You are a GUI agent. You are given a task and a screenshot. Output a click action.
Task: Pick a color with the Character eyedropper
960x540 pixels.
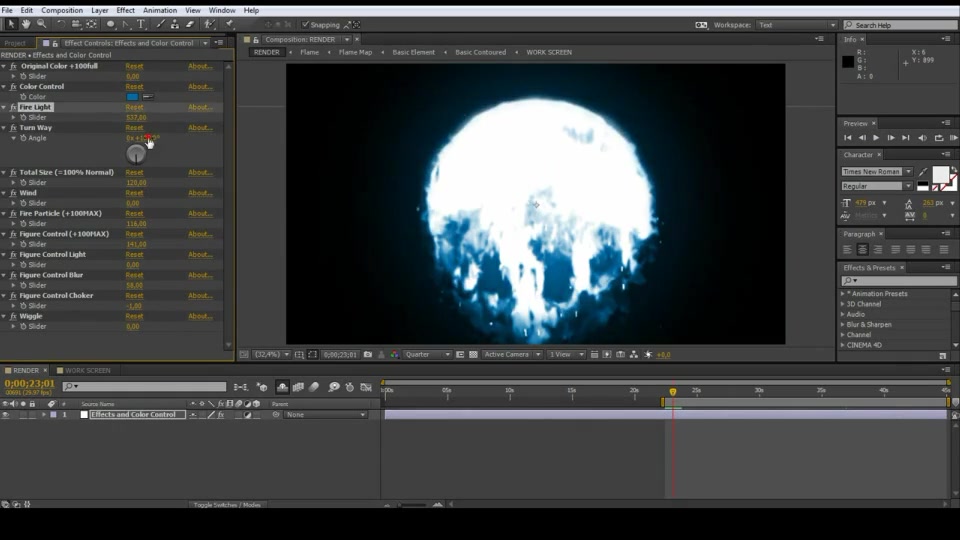pos(923,172)
